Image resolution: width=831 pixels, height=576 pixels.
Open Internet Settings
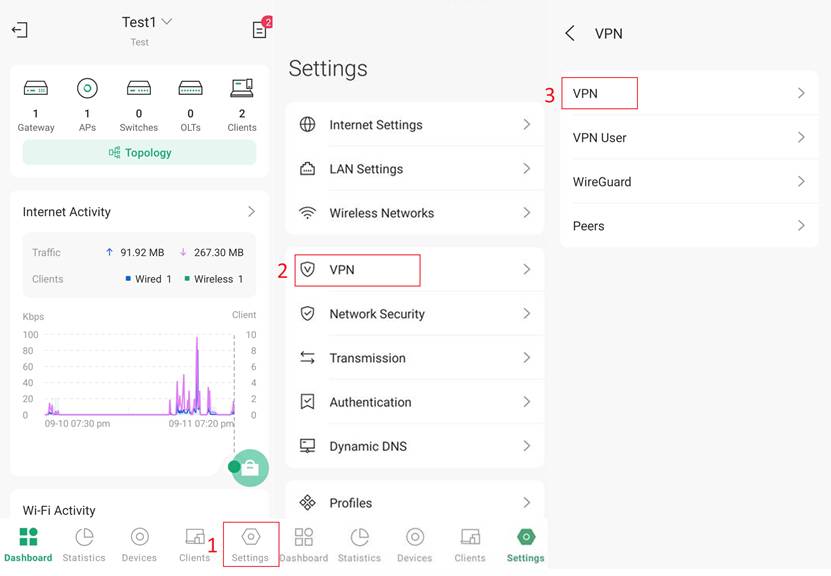[375, 125]
